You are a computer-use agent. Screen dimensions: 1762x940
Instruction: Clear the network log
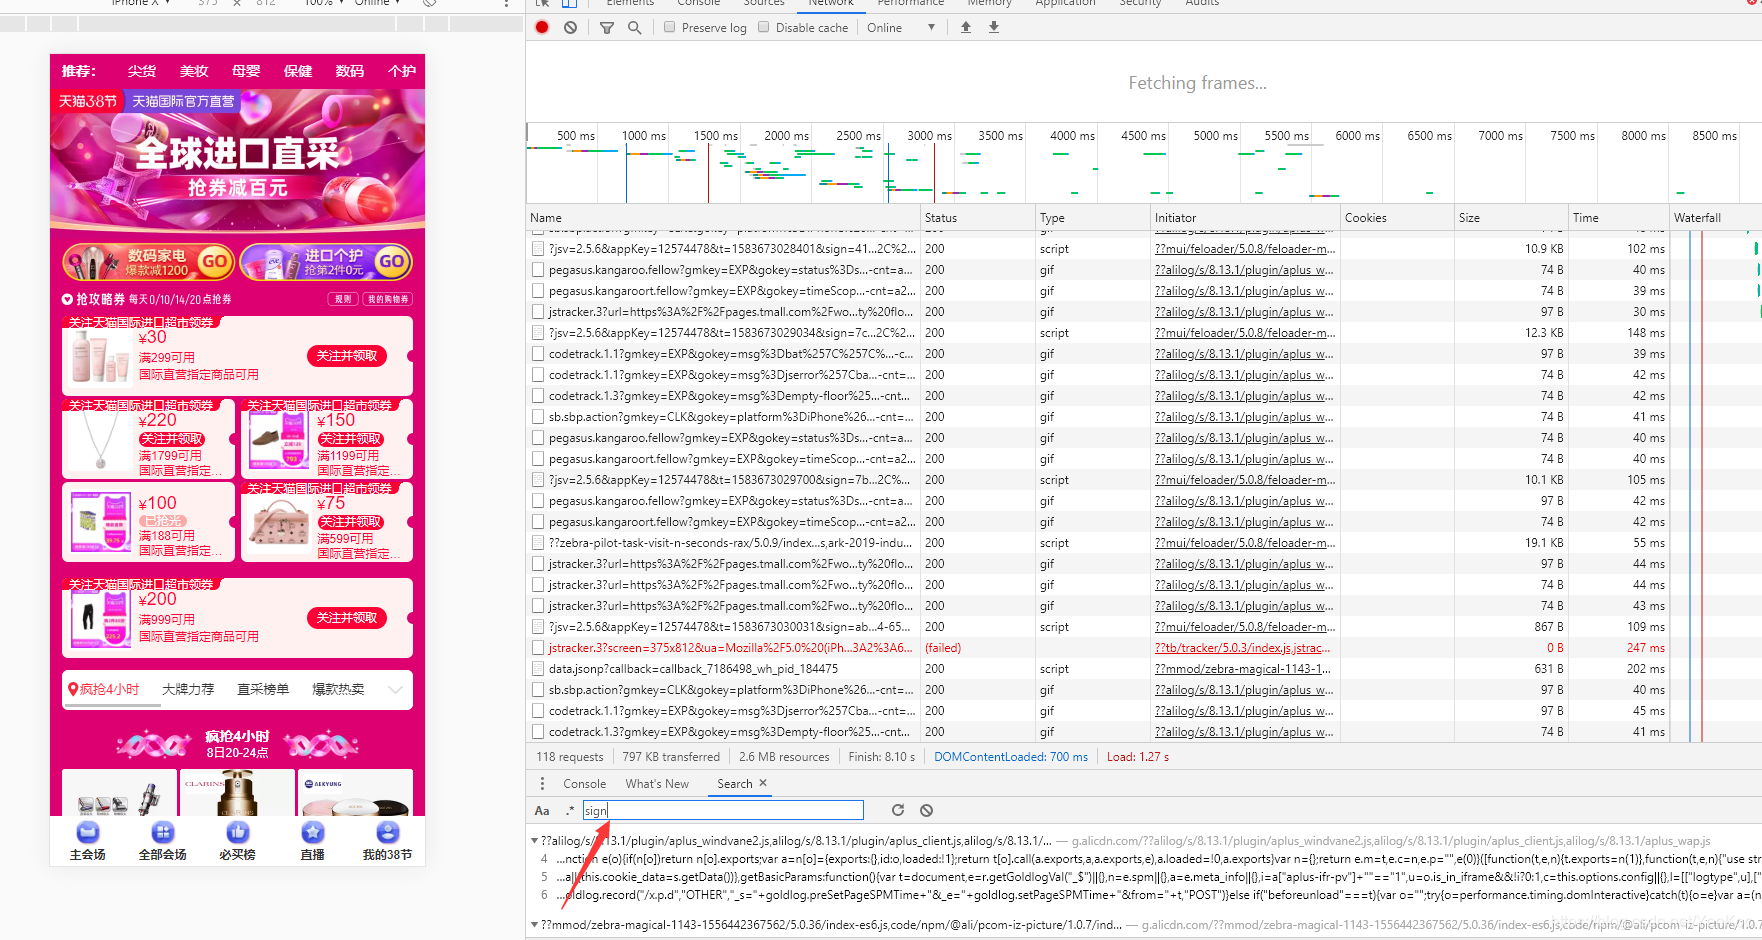570,28
